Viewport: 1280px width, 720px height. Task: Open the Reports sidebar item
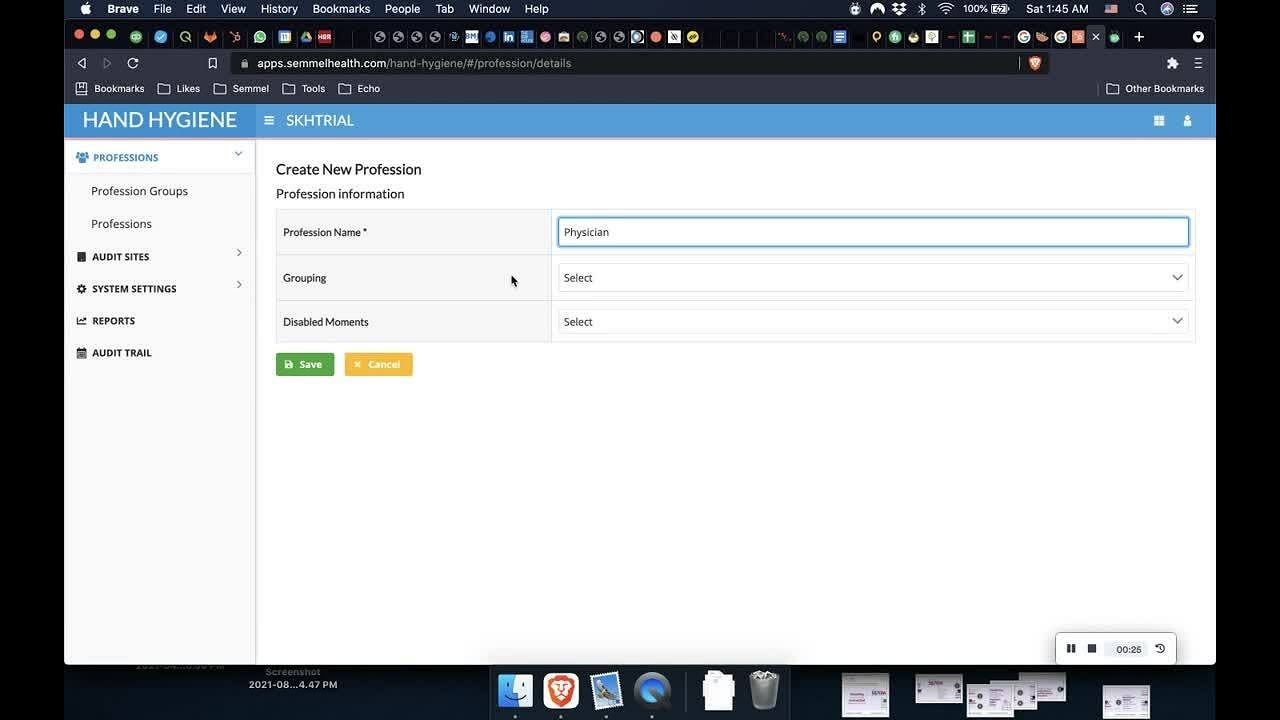[113, 321]
